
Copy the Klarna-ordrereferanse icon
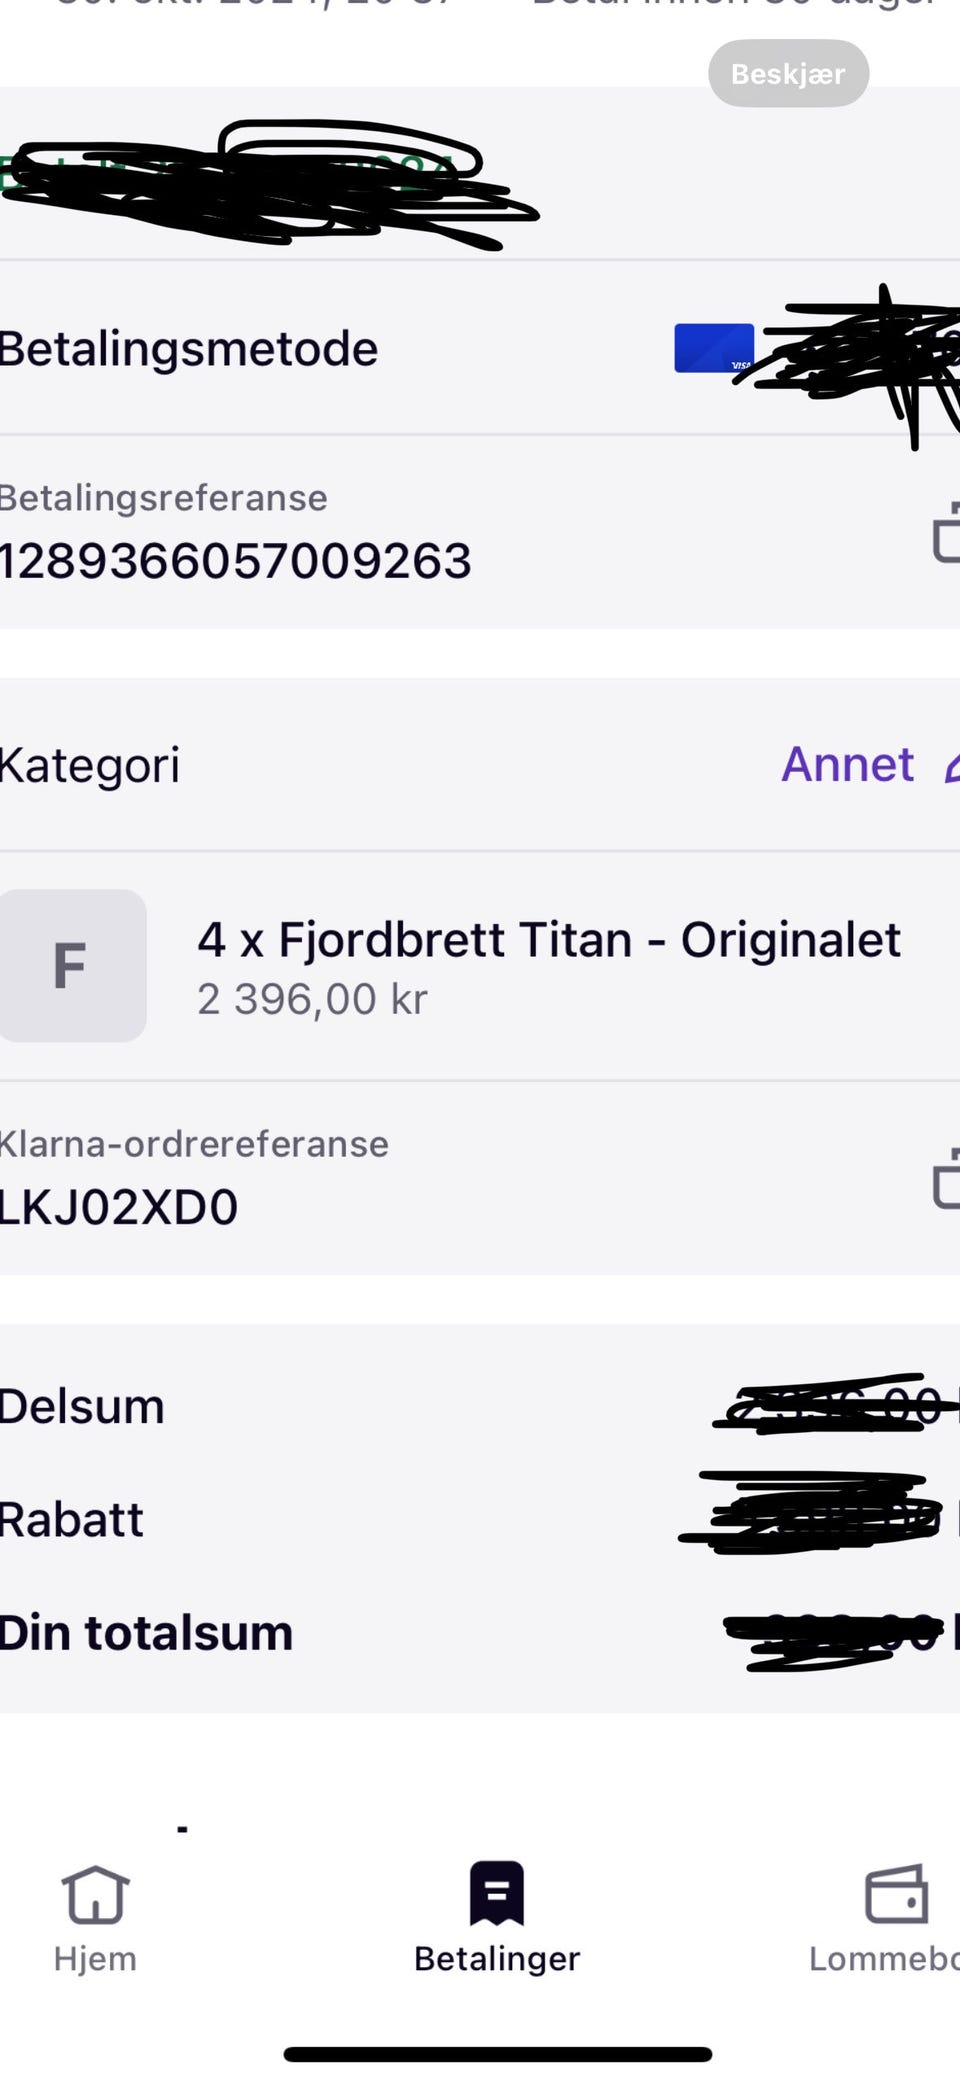[x=946, y=1179]
